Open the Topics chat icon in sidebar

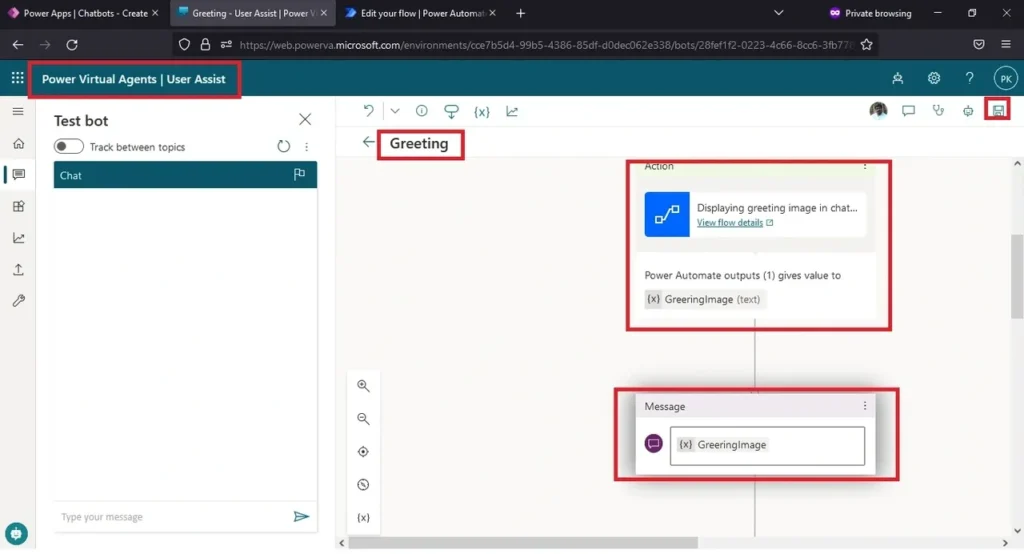click(18, 174)
